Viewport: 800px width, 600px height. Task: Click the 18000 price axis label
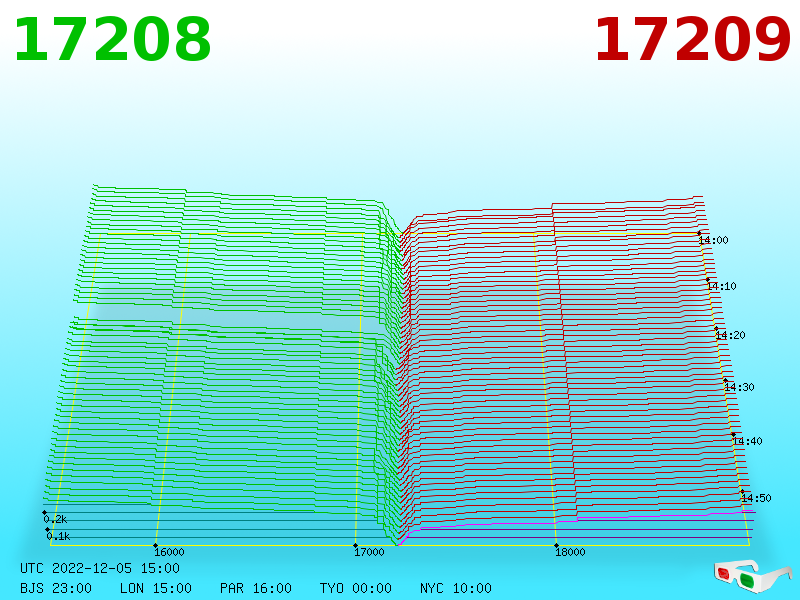[x=570, y=552]
